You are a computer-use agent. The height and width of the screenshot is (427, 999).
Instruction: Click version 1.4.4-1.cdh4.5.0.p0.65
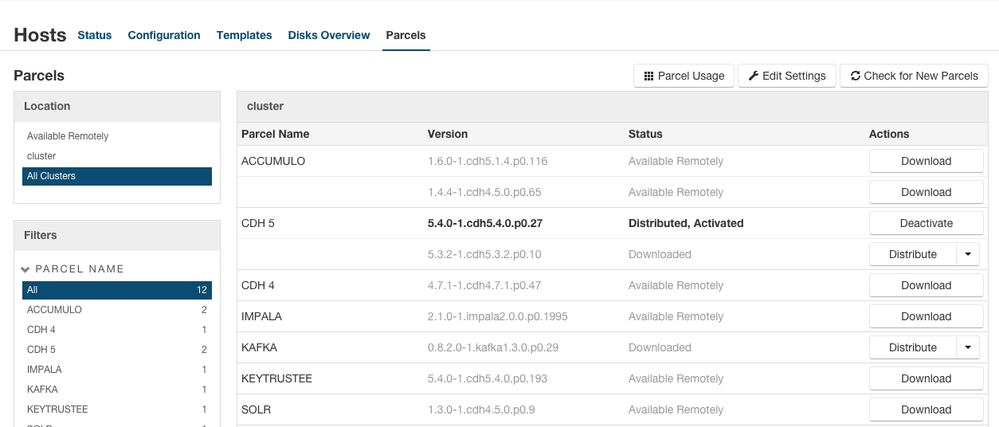pos(484,192)
